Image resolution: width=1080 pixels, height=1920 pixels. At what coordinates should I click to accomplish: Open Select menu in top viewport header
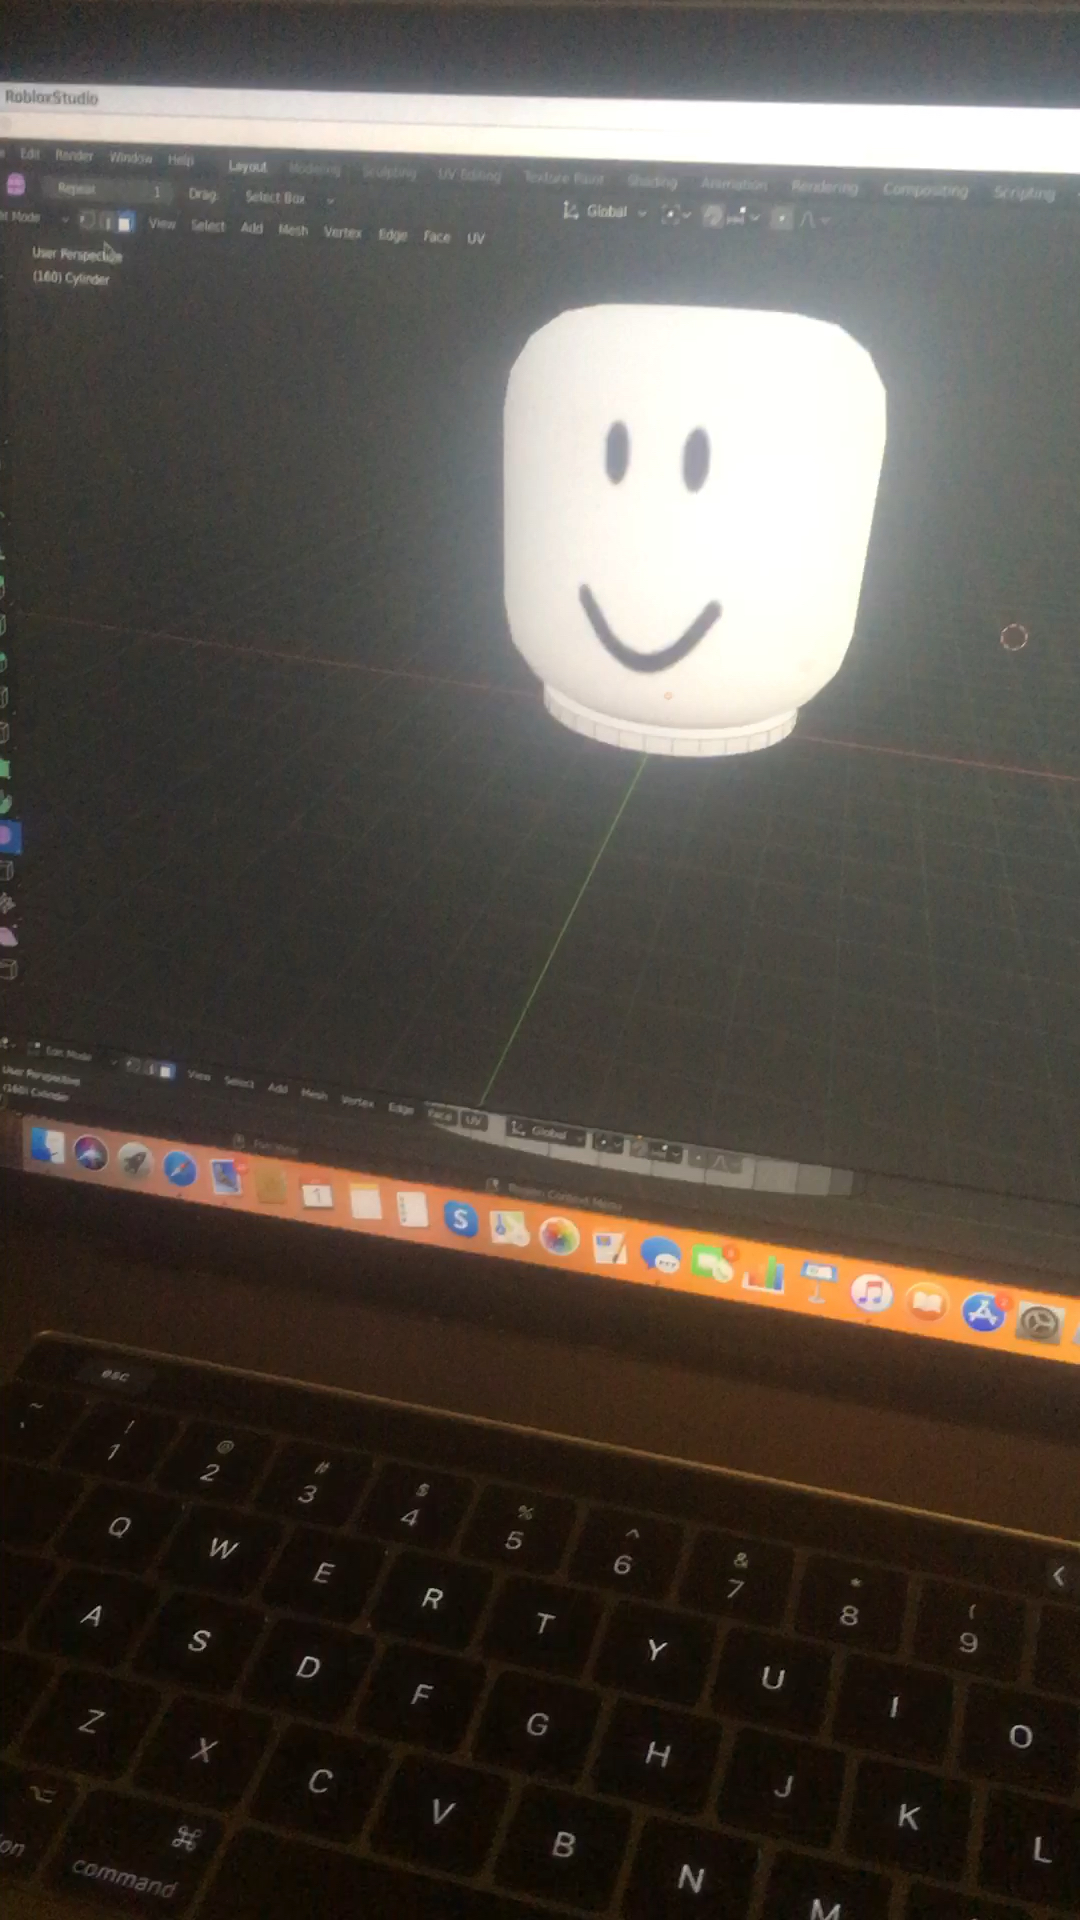pos(208,226)
